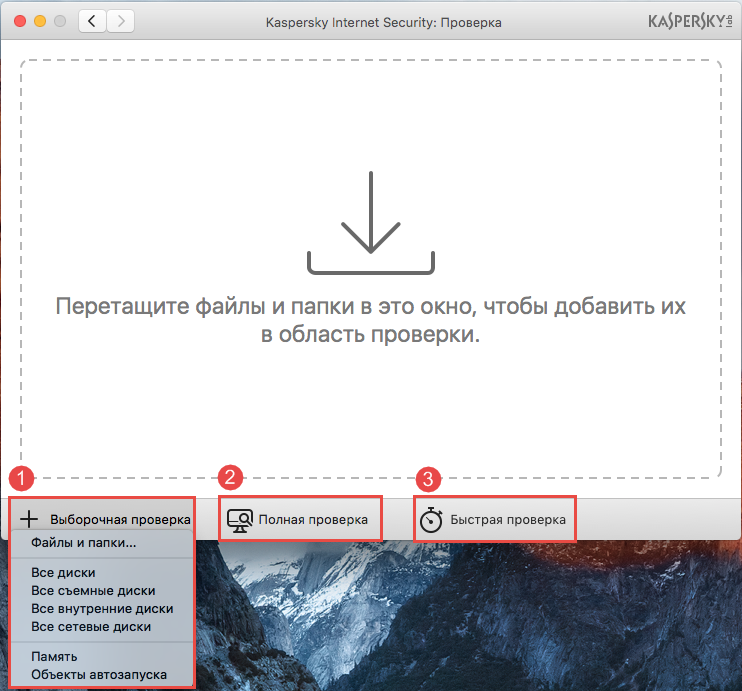Viewport: 742px width, 691px height.
Task: Choose Объекты автозапуска menu entry
Action: (102, 675)
